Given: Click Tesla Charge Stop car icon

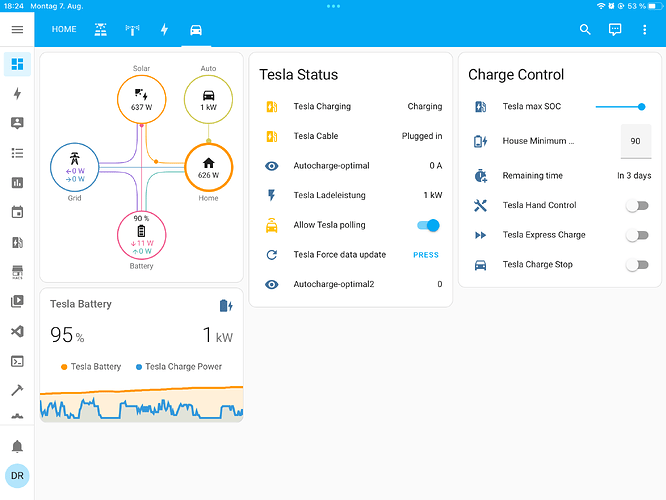Looking at the screenshot, I should pyautogui.click(x=480, y=265).
